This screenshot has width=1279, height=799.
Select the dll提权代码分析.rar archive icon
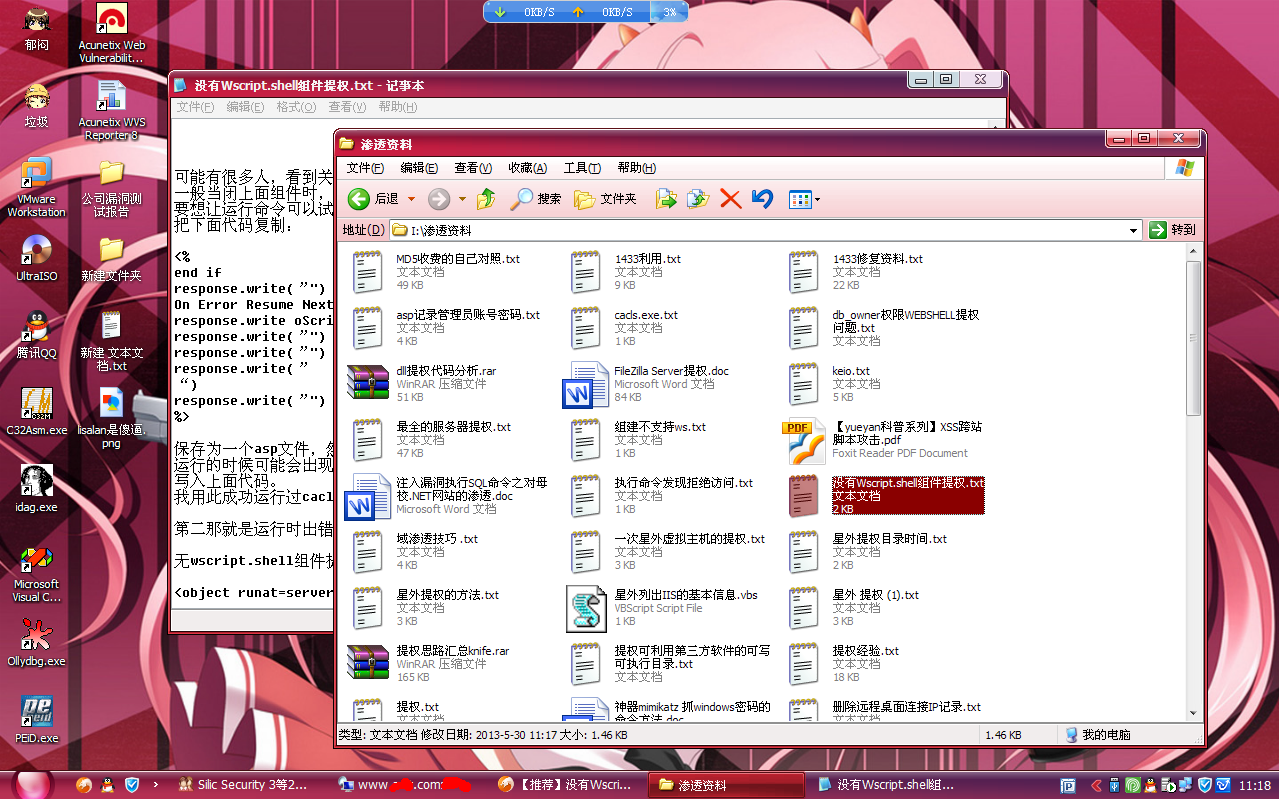click(x=367, y=384)
